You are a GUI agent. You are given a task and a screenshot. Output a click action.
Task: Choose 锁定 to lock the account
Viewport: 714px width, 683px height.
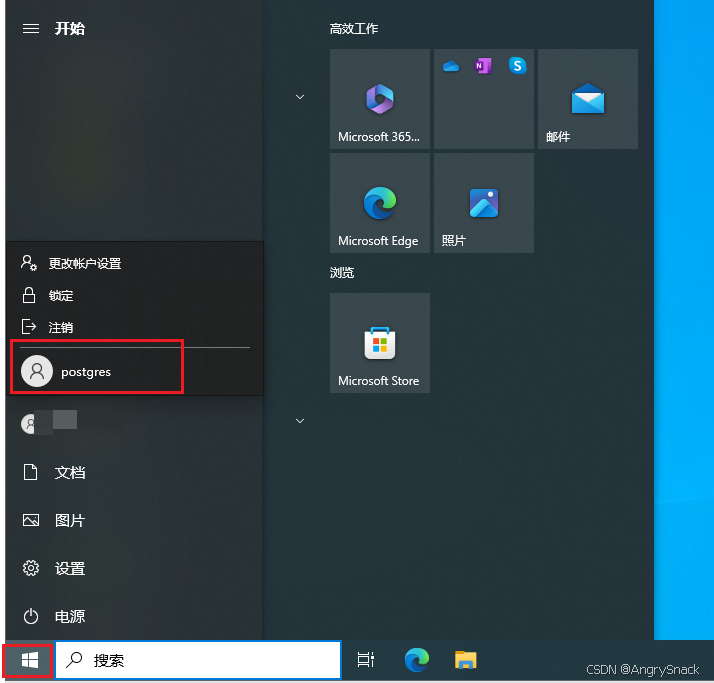(135, 296)
